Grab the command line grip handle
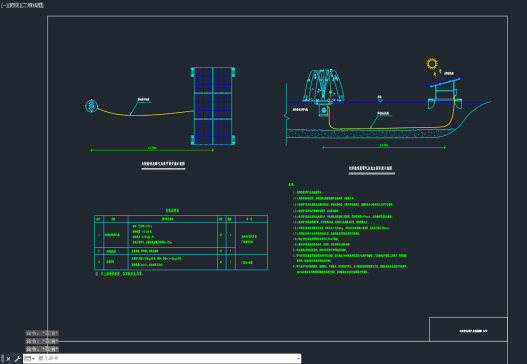 (2, 359)
